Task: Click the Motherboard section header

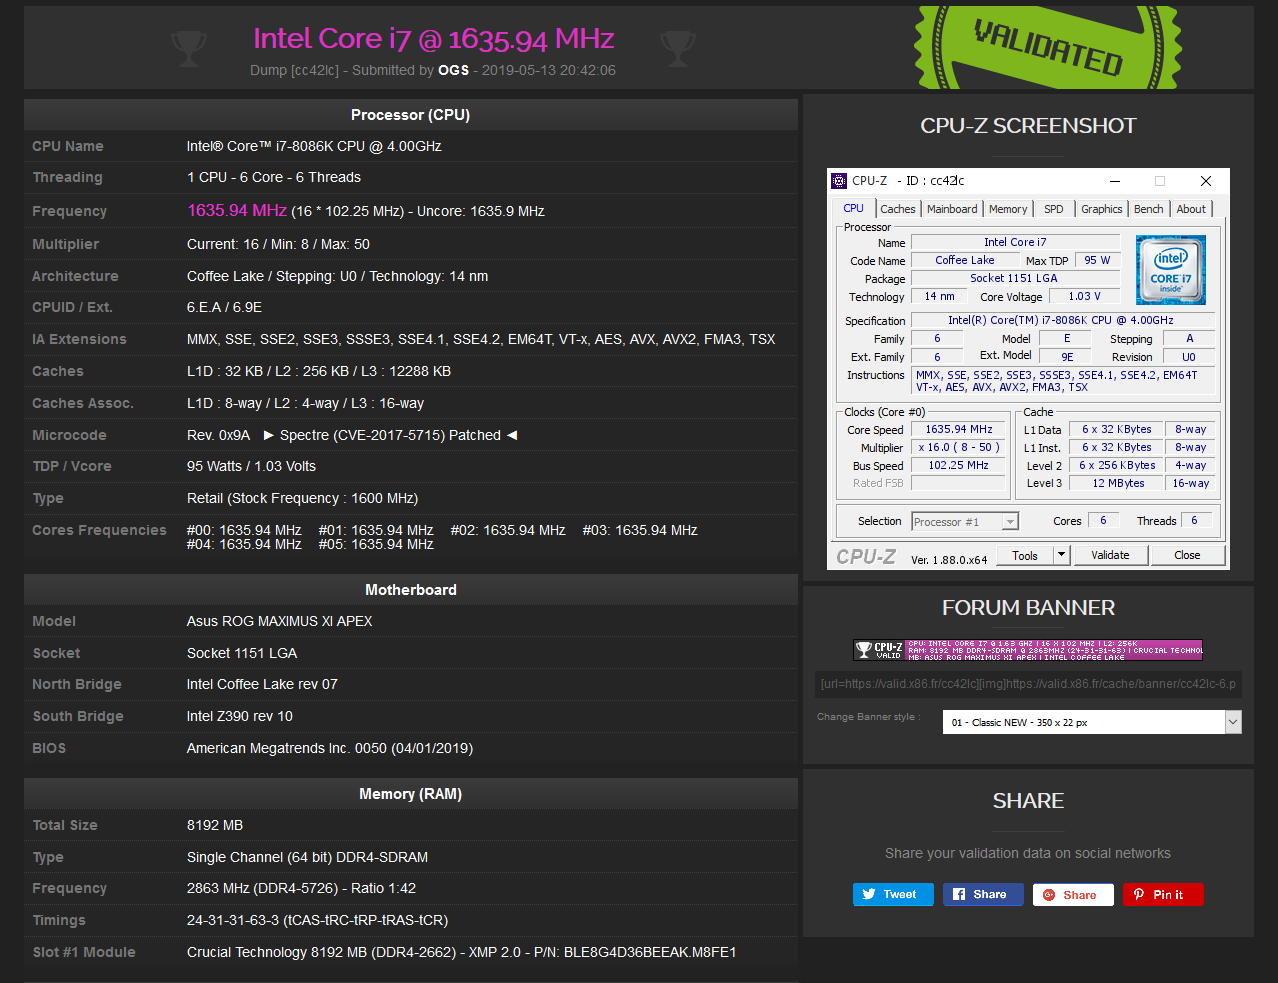Action: (410, 589)
